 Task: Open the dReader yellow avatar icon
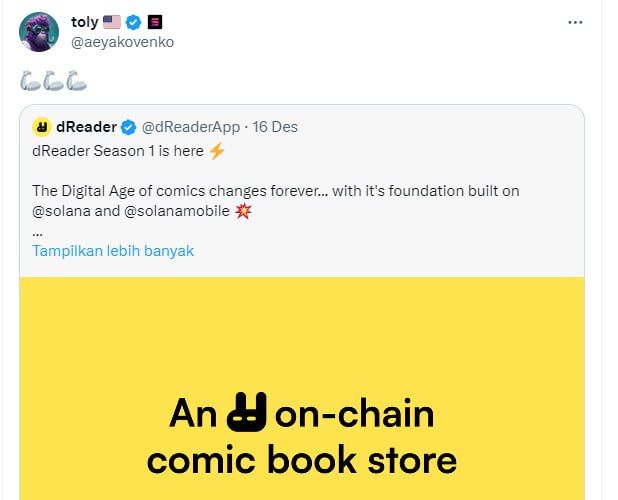point(42,127)
